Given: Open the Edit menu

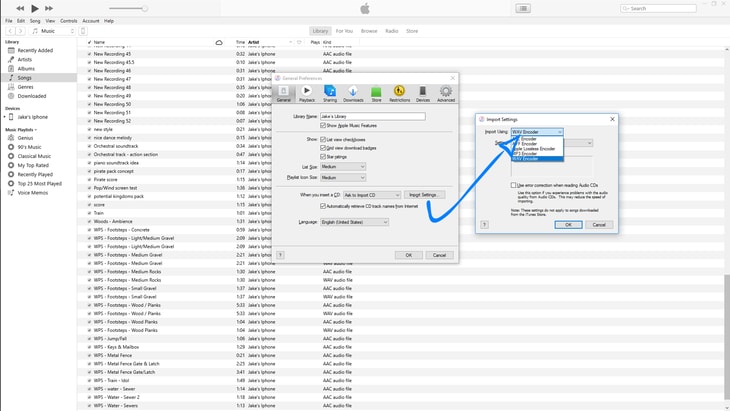Looking at the screenshot, I should (x=21, y=21).
